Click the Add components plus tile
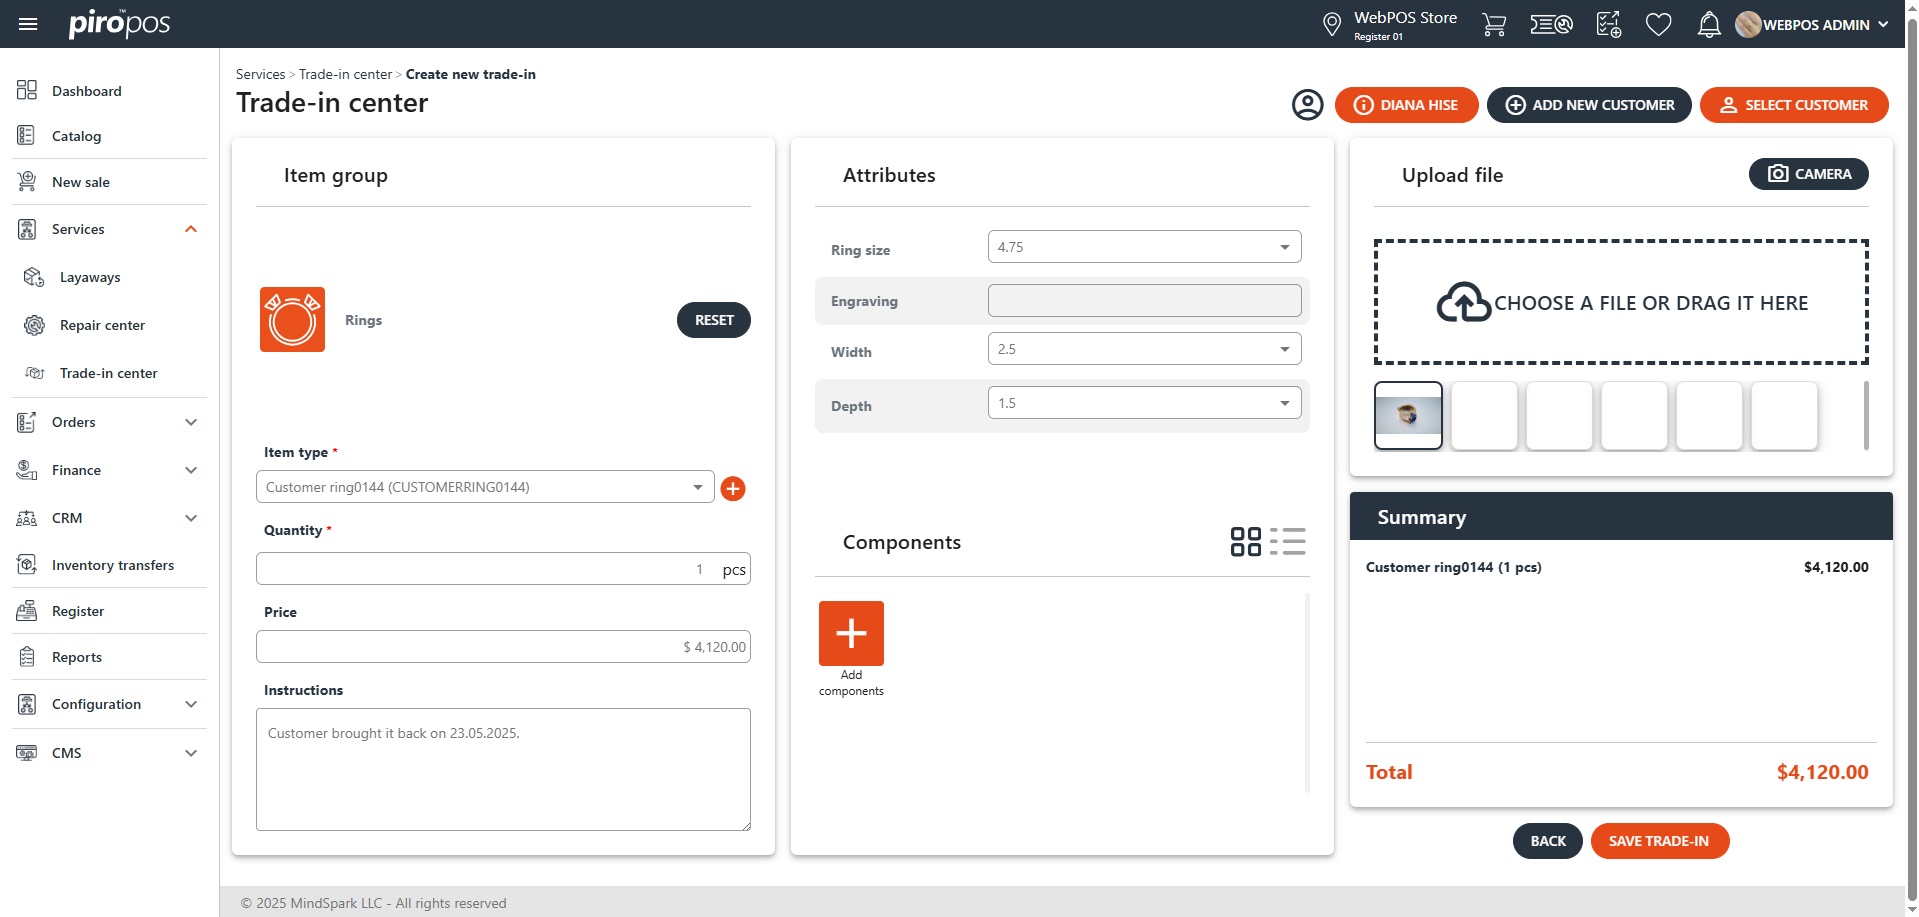The width and height of the screenshot is (1919, 917). tap(851, 634)
